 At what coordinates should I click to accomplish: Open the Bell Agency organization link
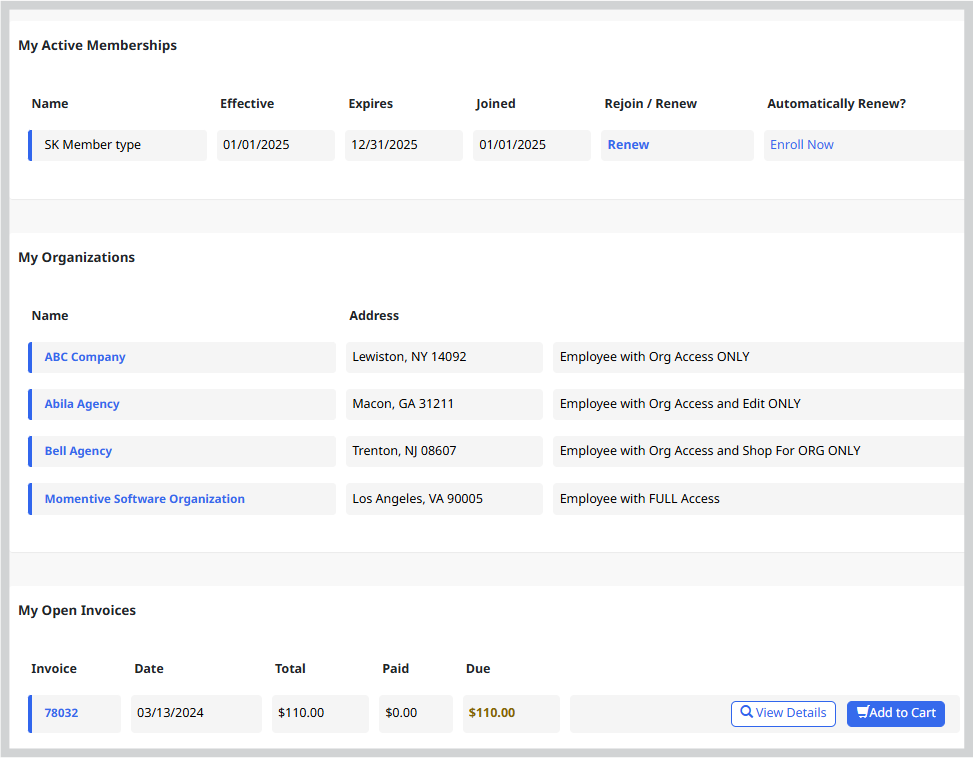click(x=78, y=451)
